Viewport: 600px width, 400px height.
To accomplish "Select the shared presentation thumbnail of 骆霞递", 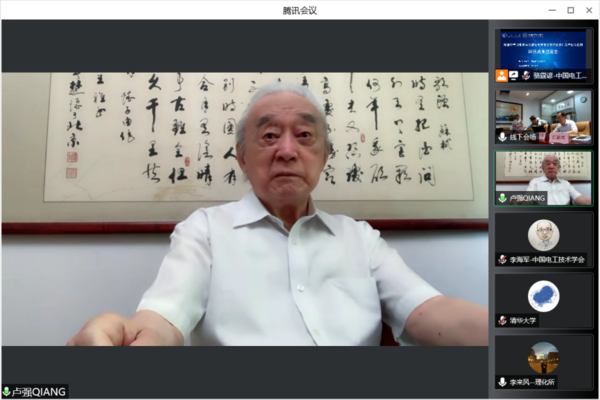I will click(544, 47).
